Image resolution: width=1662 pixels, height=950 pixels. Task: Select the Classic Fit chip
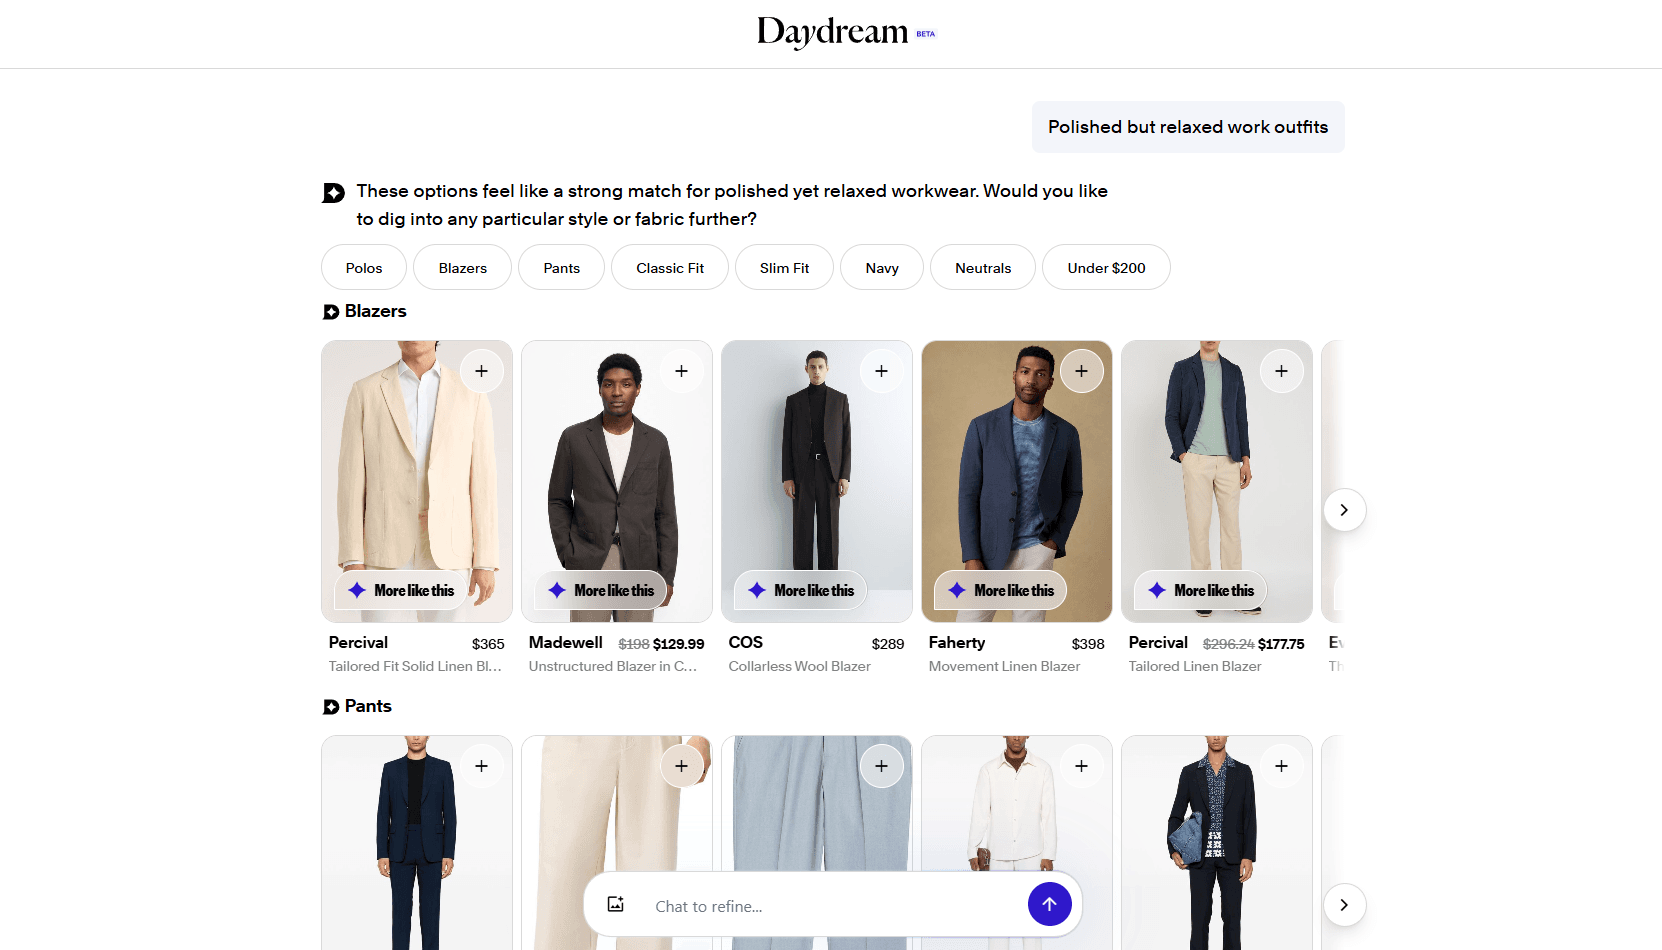point(670,268)
